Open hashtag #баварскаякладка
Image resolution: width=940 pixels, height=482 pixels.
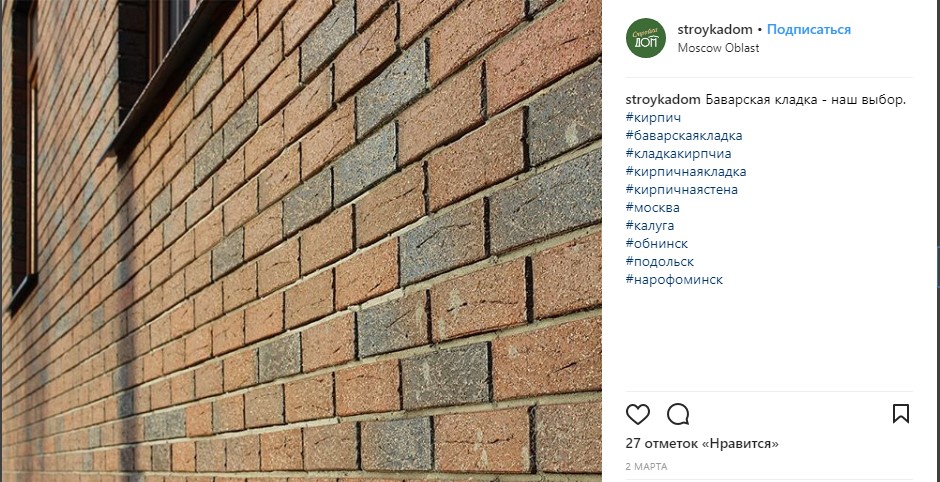tap(684, 135)
